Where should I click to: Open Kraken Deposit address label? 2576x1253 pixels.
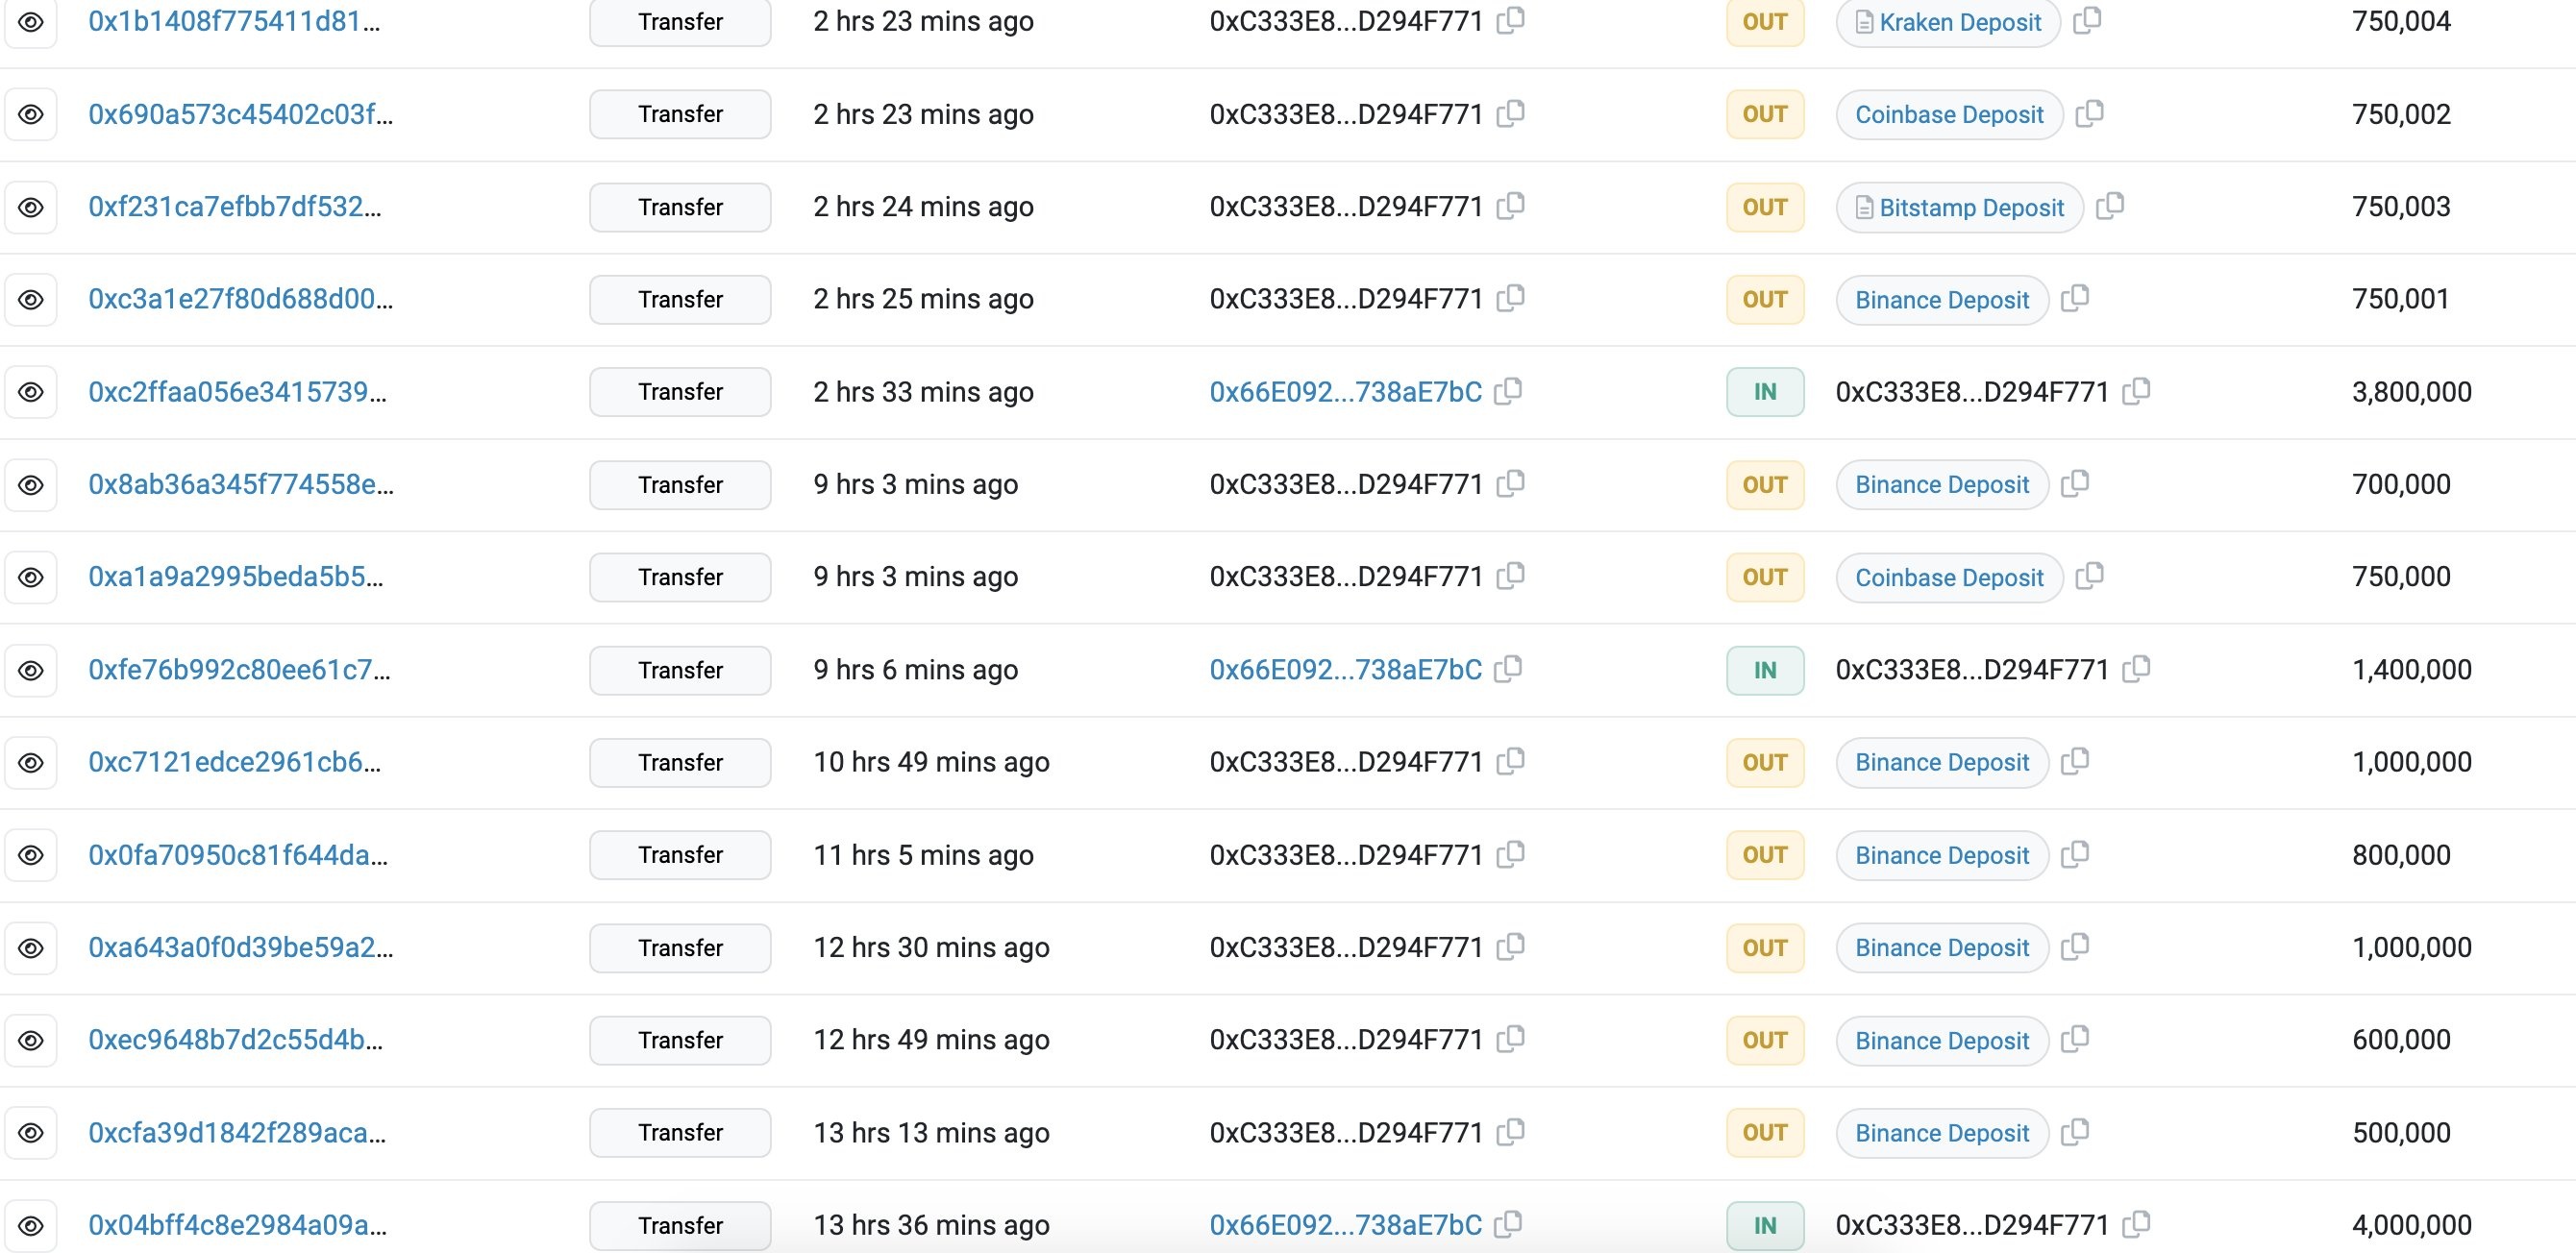[x=1948, y=22]
